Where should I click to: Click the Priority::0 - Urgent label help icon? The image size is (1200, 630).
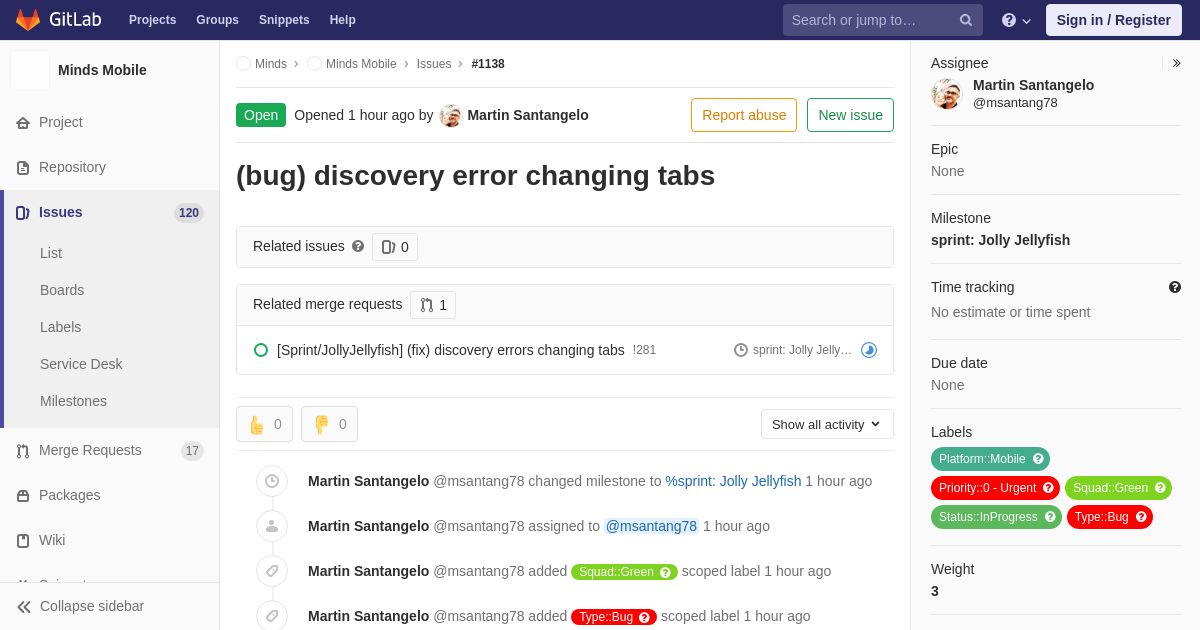[1048, 488]
